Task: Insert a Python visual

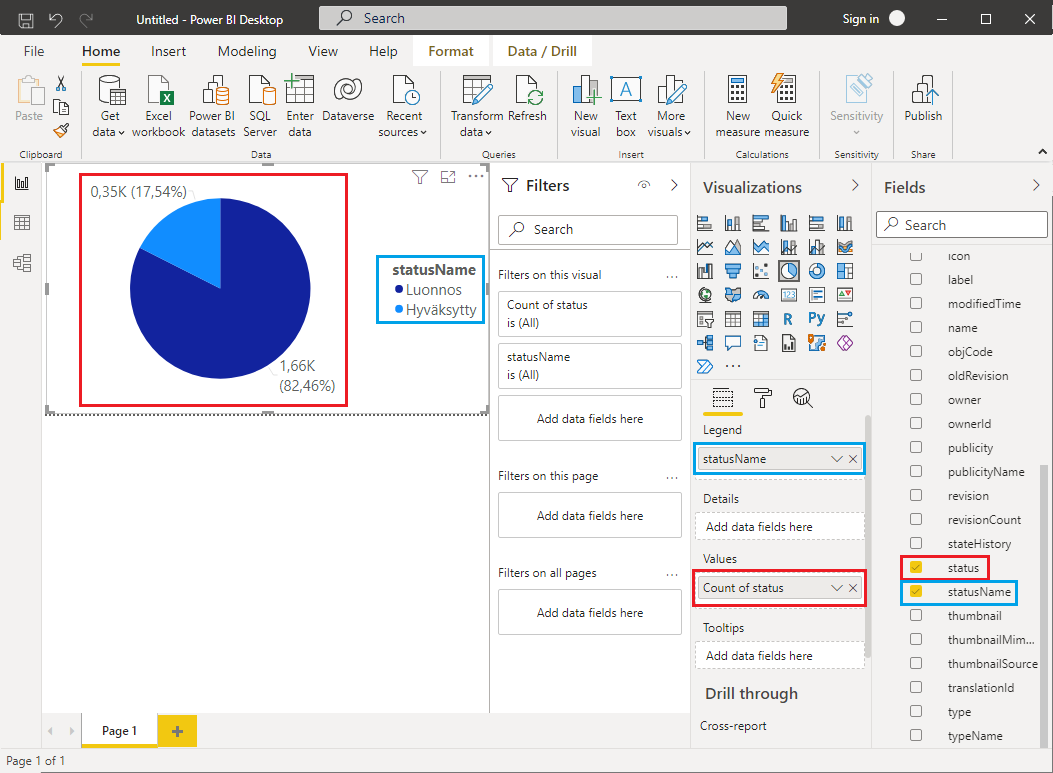Action: tap(815, 318)
